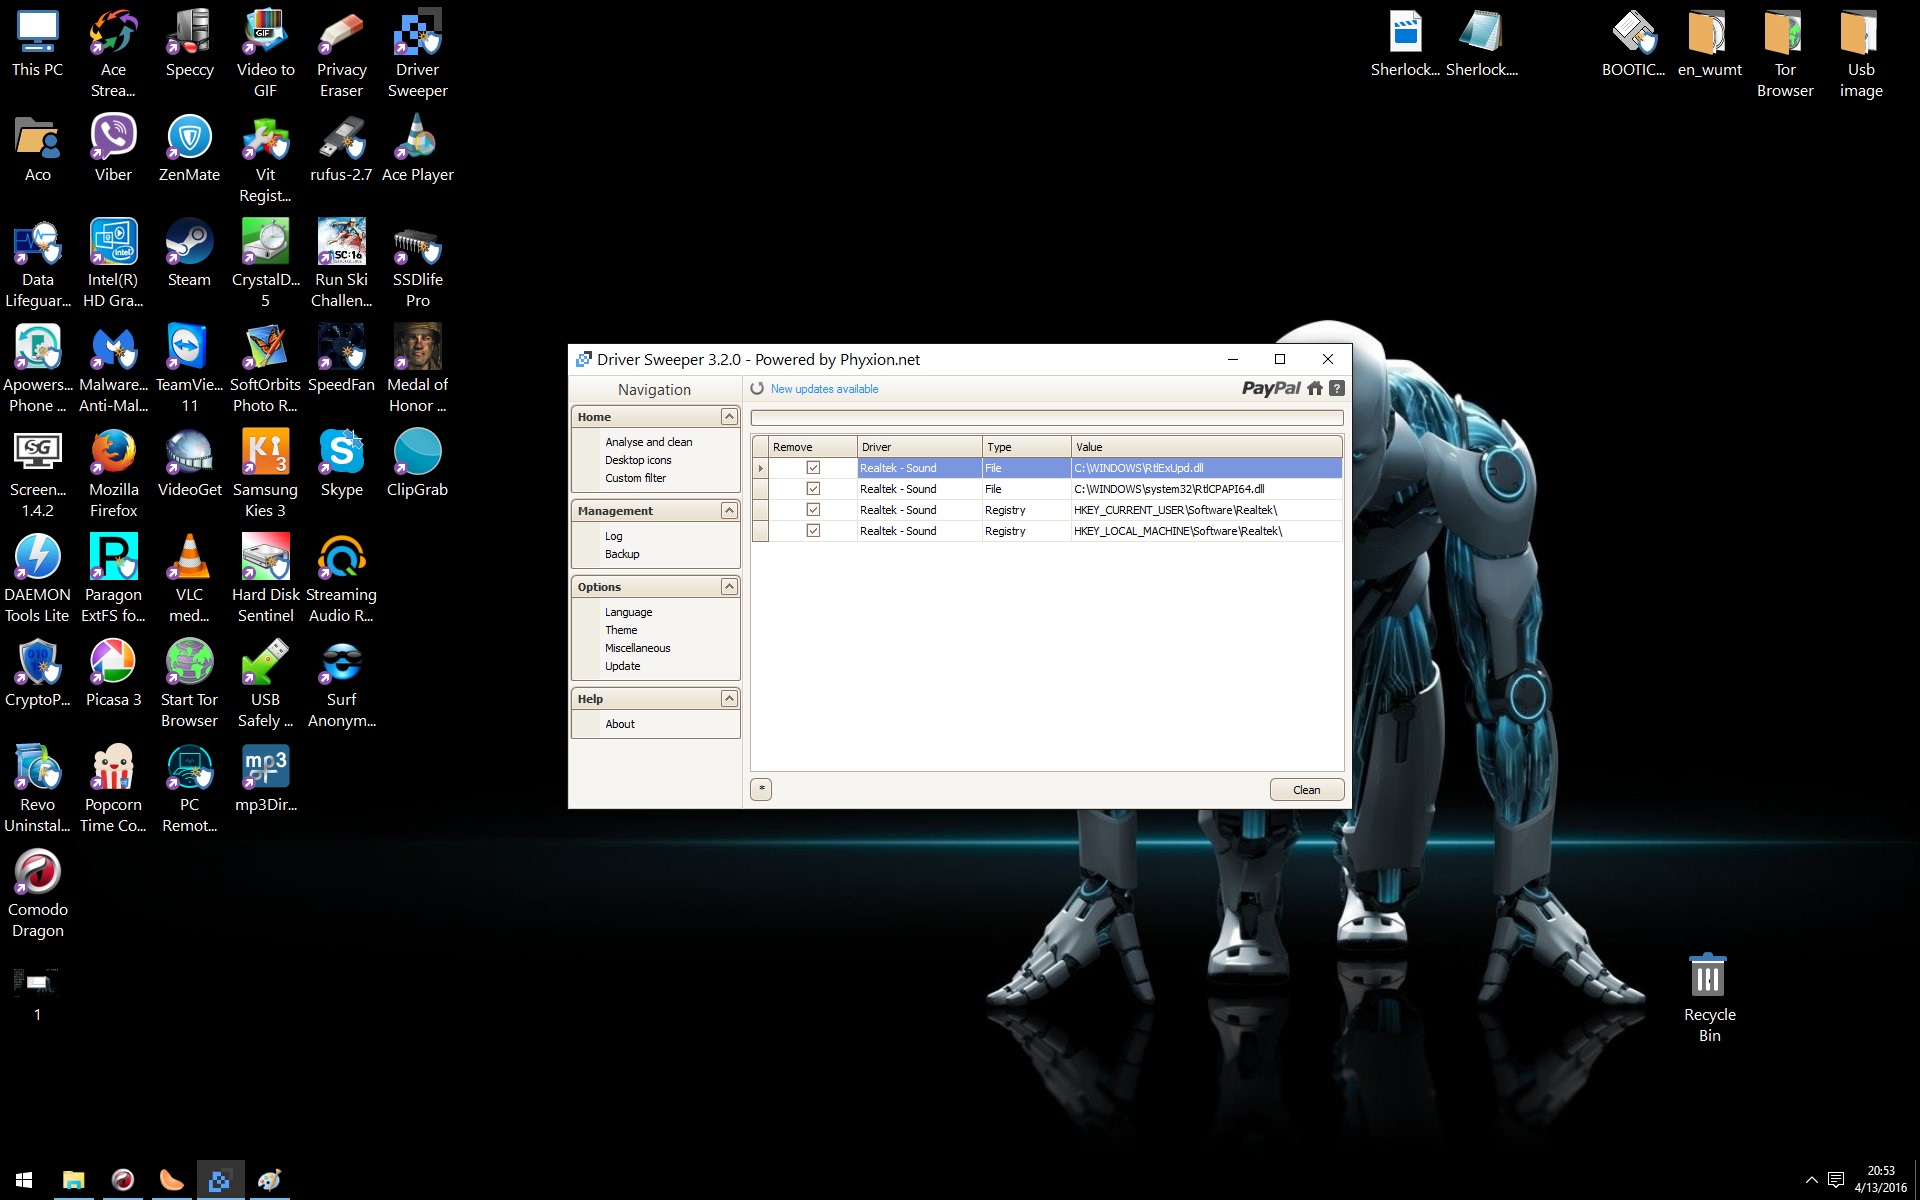Open the Driver Sweeper home page icon

[x=1315, y=388]
